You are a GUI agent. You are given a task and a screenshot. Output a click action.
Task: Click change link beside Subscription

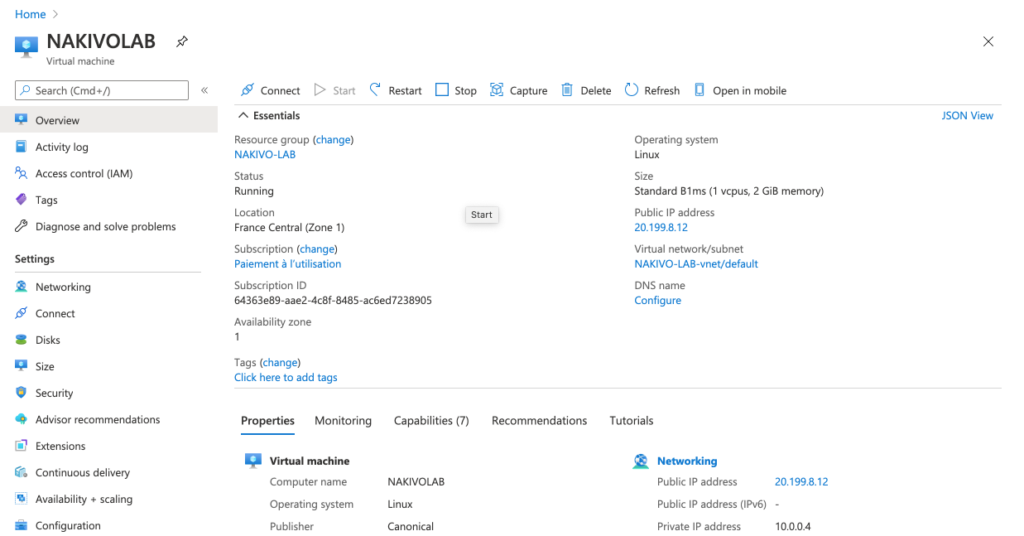click(x=317, y=249)
